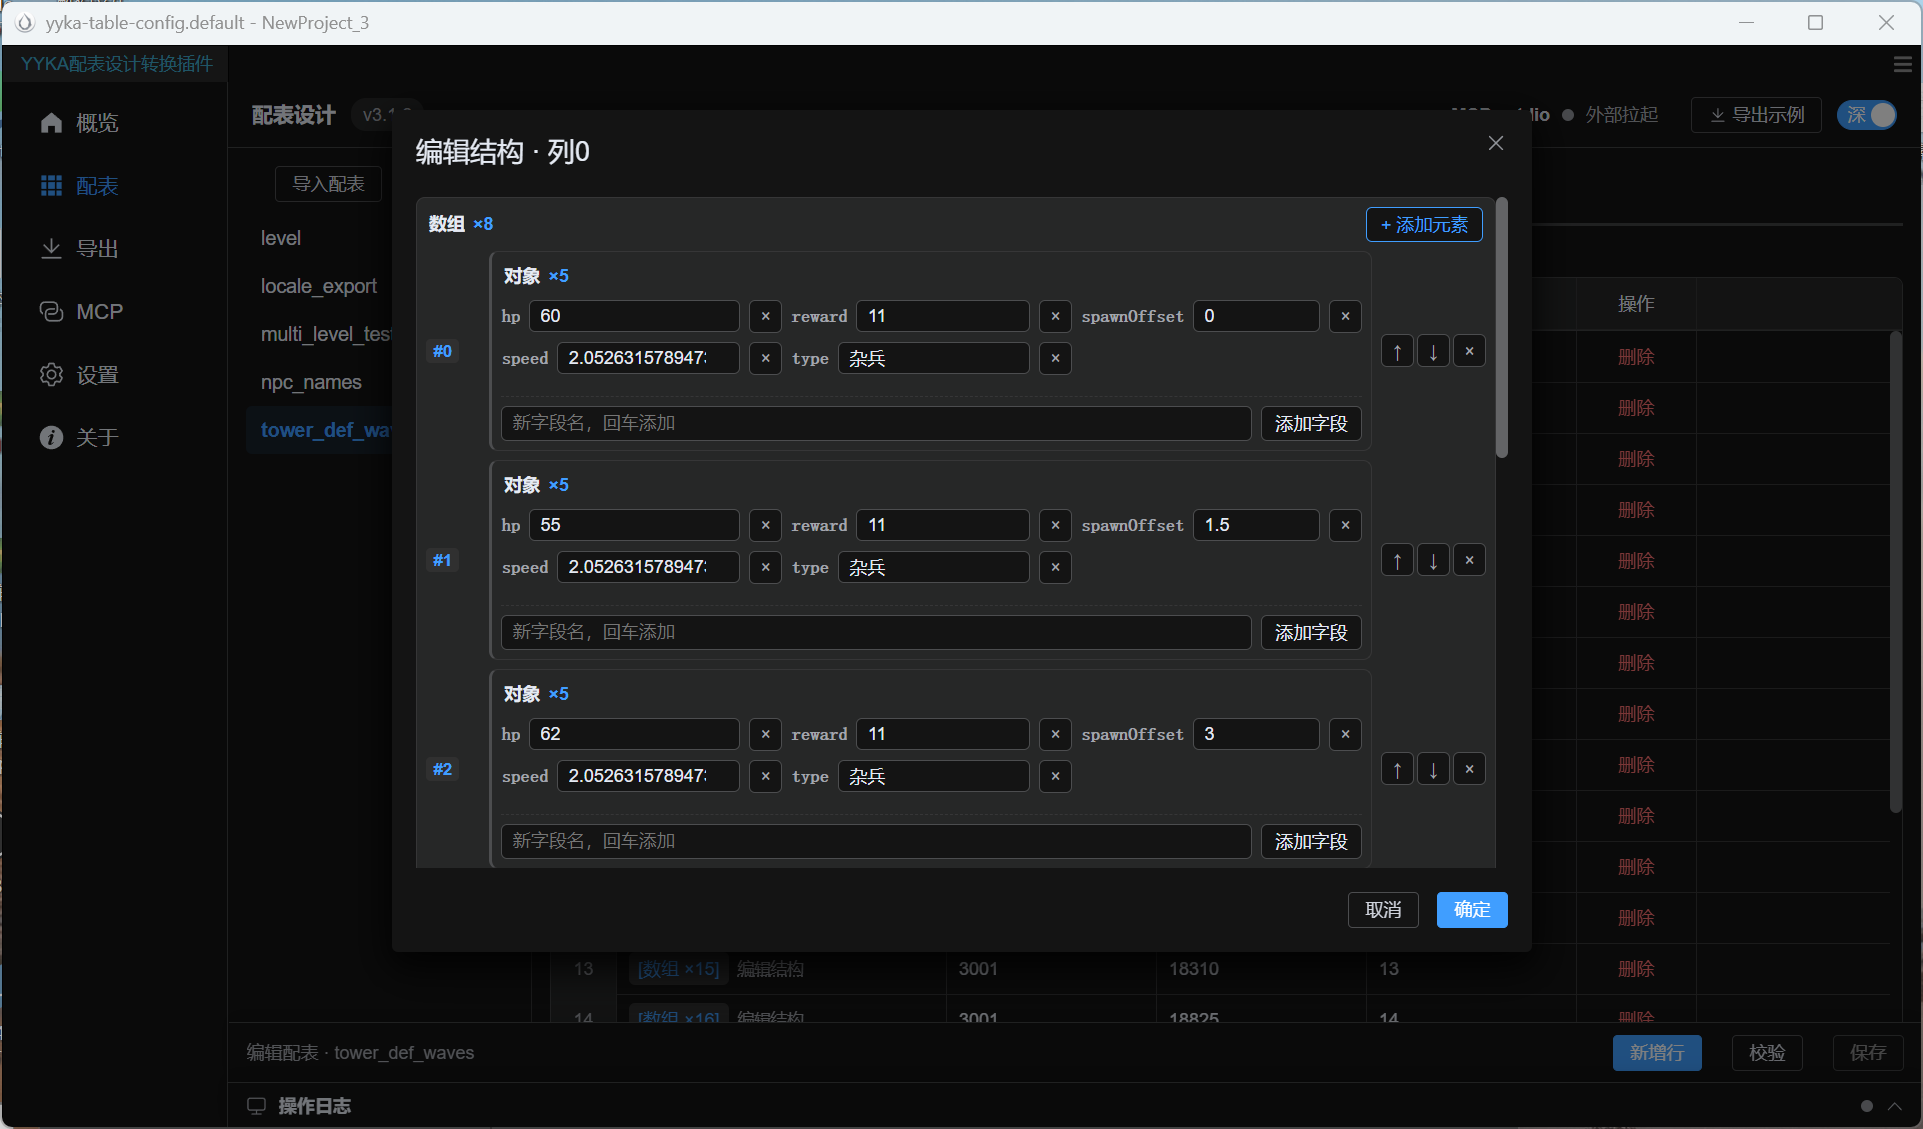Confirm with the 确定 button

click(x=1472, y=910)
